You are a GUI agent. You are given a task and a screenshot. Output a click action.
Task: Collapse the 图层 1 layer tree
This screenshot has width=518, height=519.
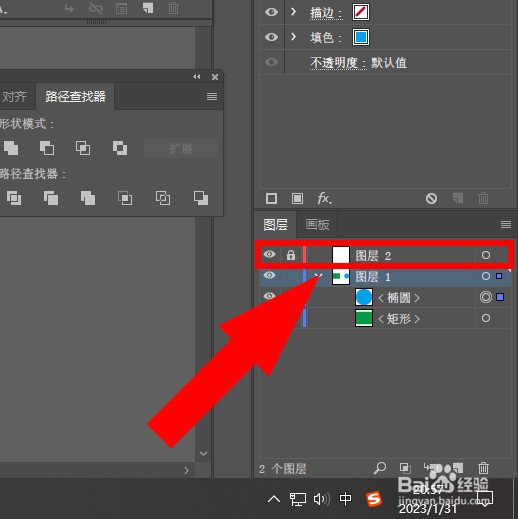[x=319, y=276]
